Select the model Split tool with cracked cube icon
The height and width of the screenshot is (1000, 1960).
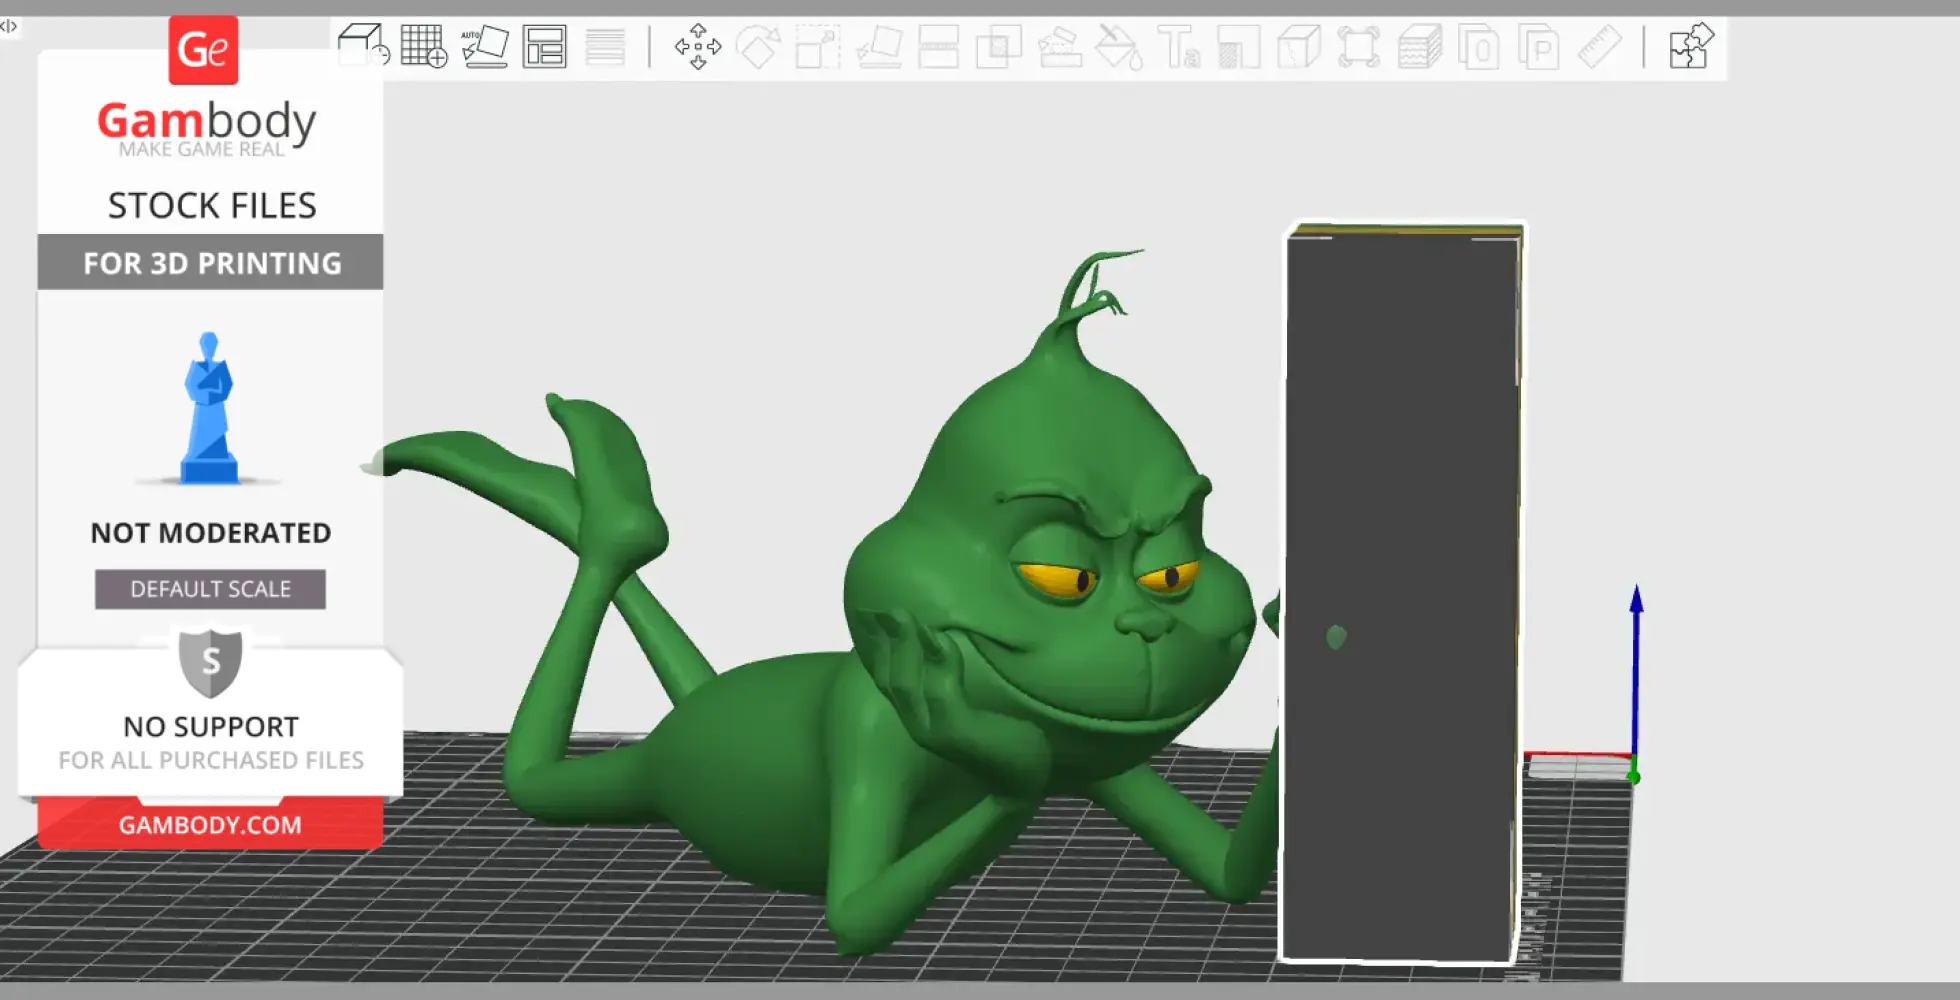tap(1297, 46)
